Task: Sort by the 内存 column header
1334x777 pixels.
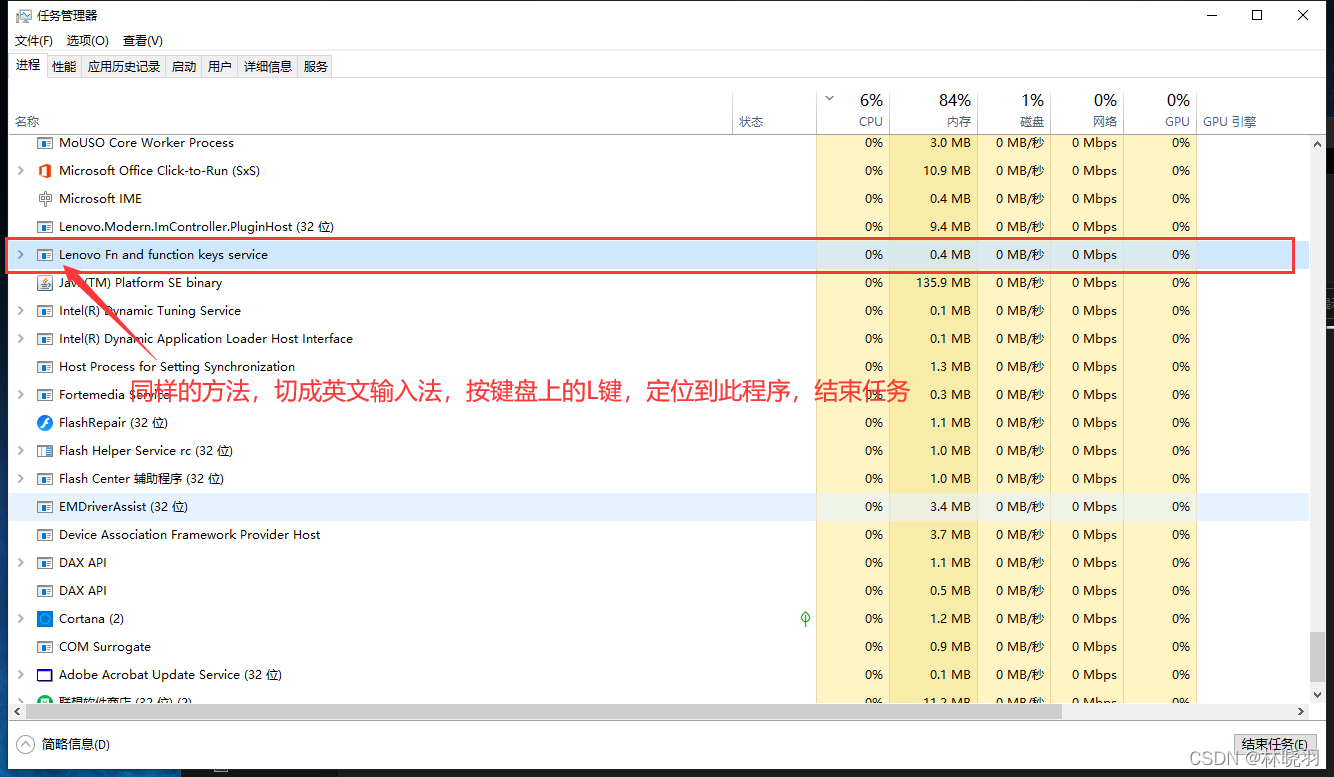Action: 933,110
